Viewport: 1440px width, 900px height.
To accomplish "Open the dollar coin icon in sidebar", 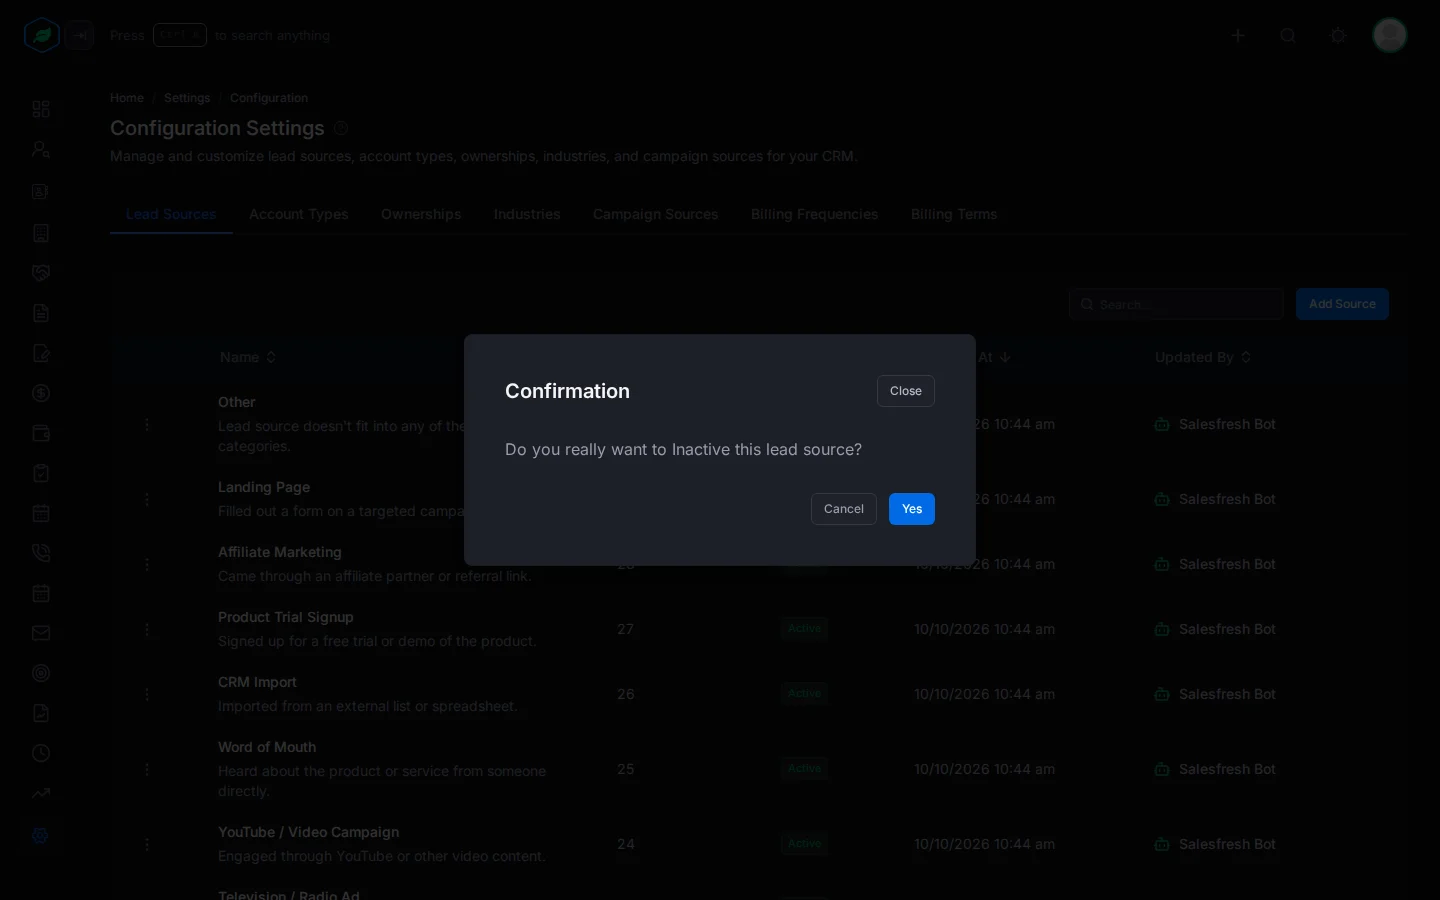I will point(41,393).
